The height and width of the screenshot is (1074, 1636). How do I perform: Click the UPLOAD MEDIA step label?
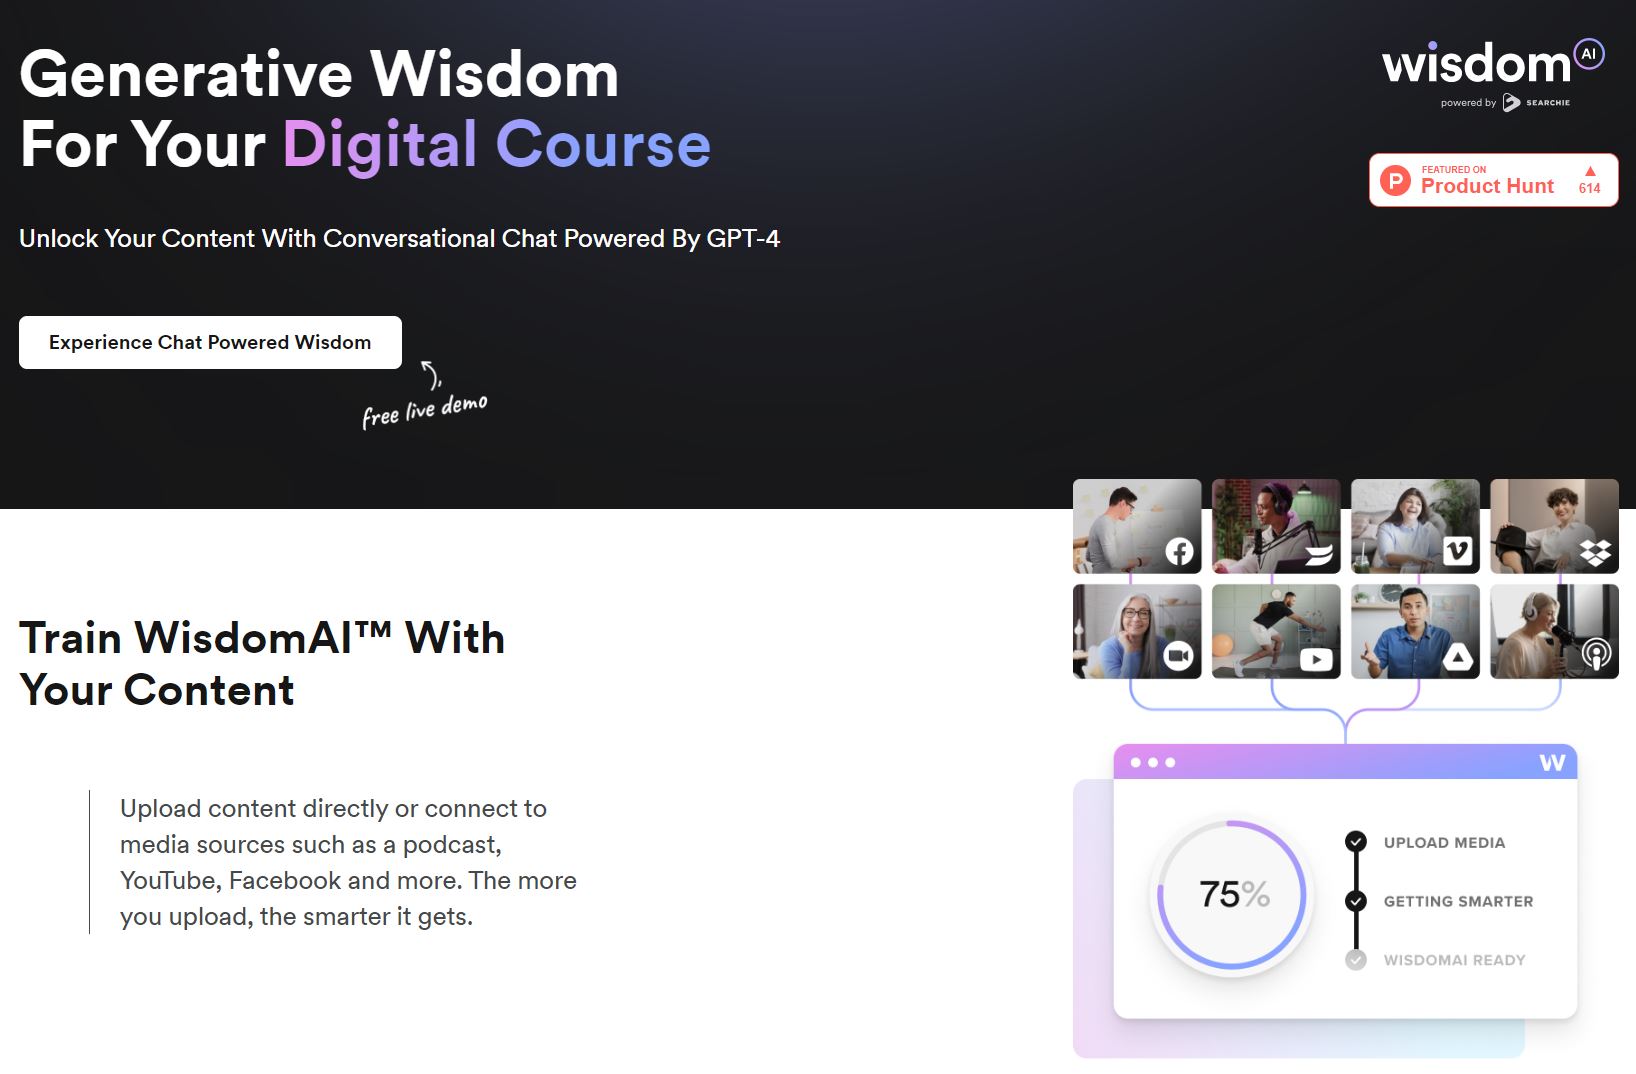click(1444, 842)
